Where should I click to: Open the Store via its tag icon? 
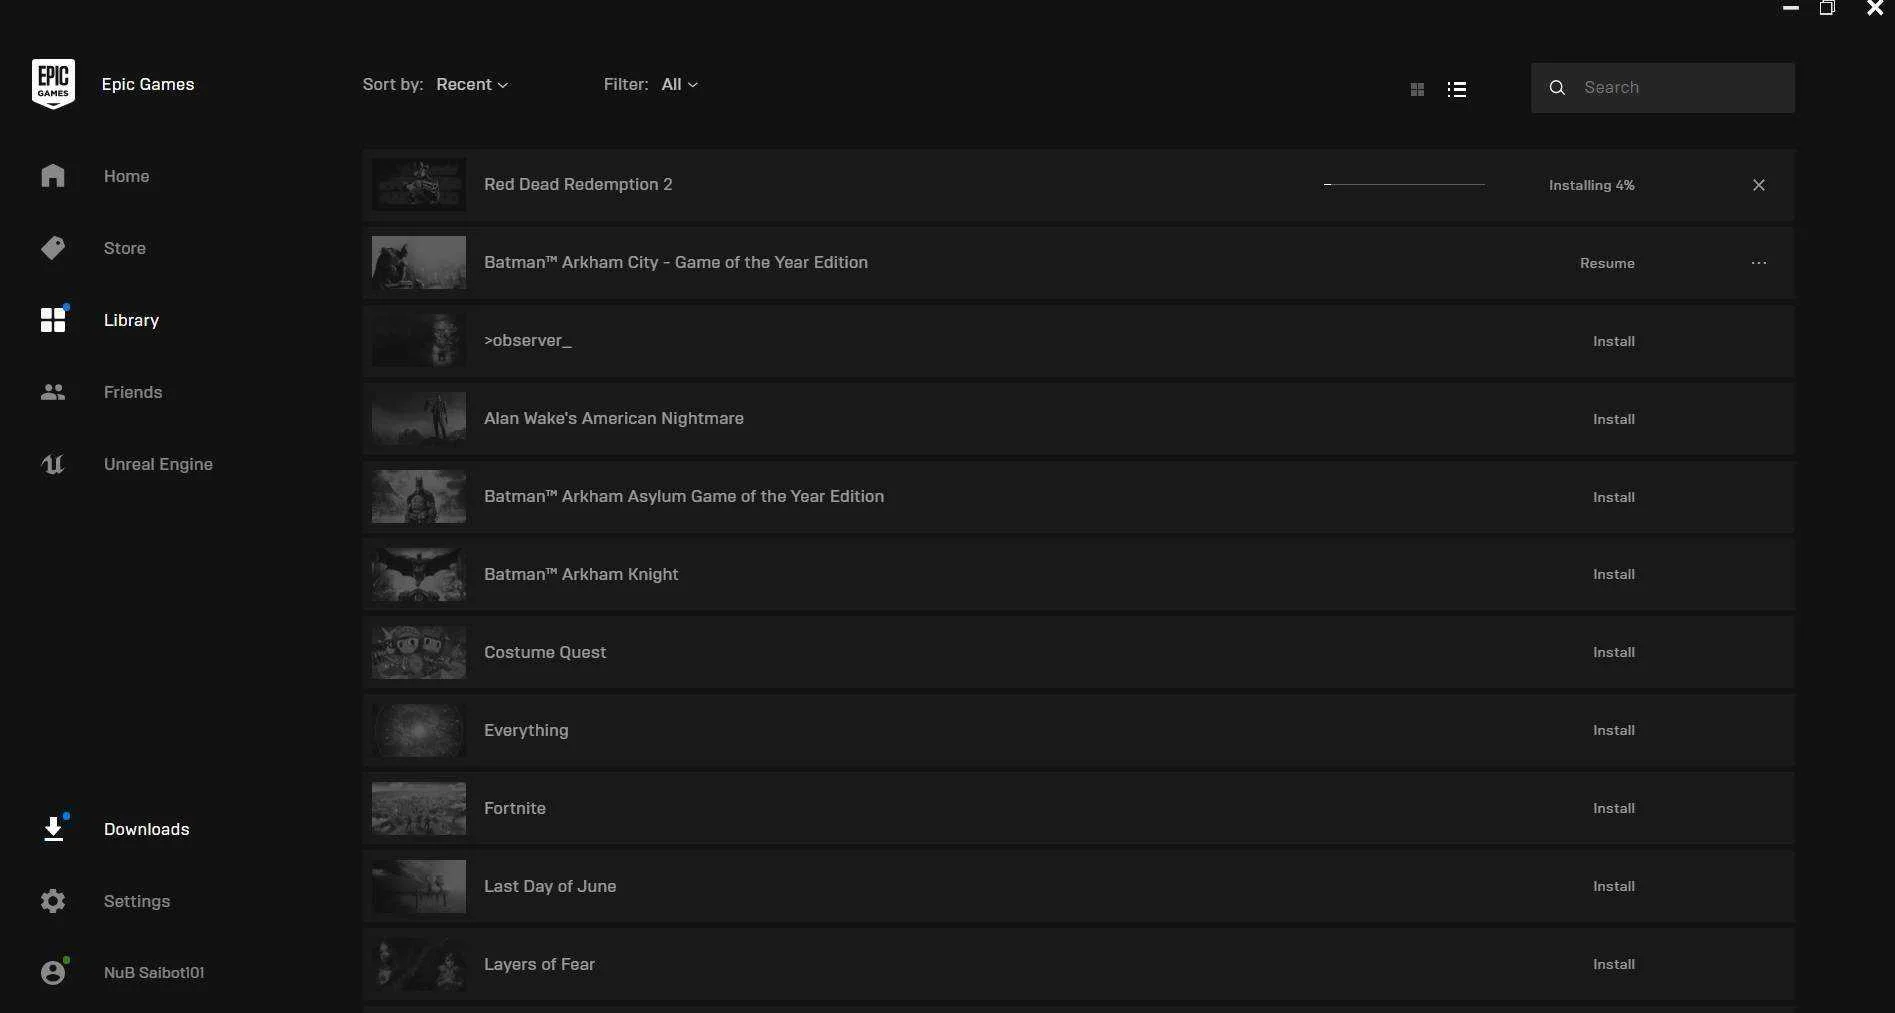tap(53, 248)
